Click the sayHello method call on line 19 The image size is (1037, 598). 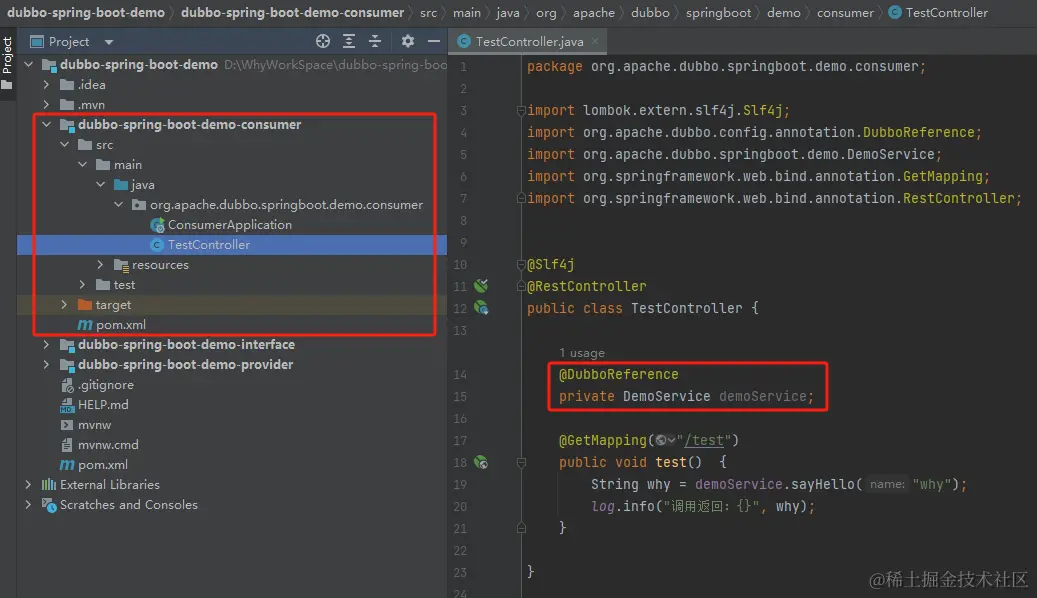pos(822,484)
